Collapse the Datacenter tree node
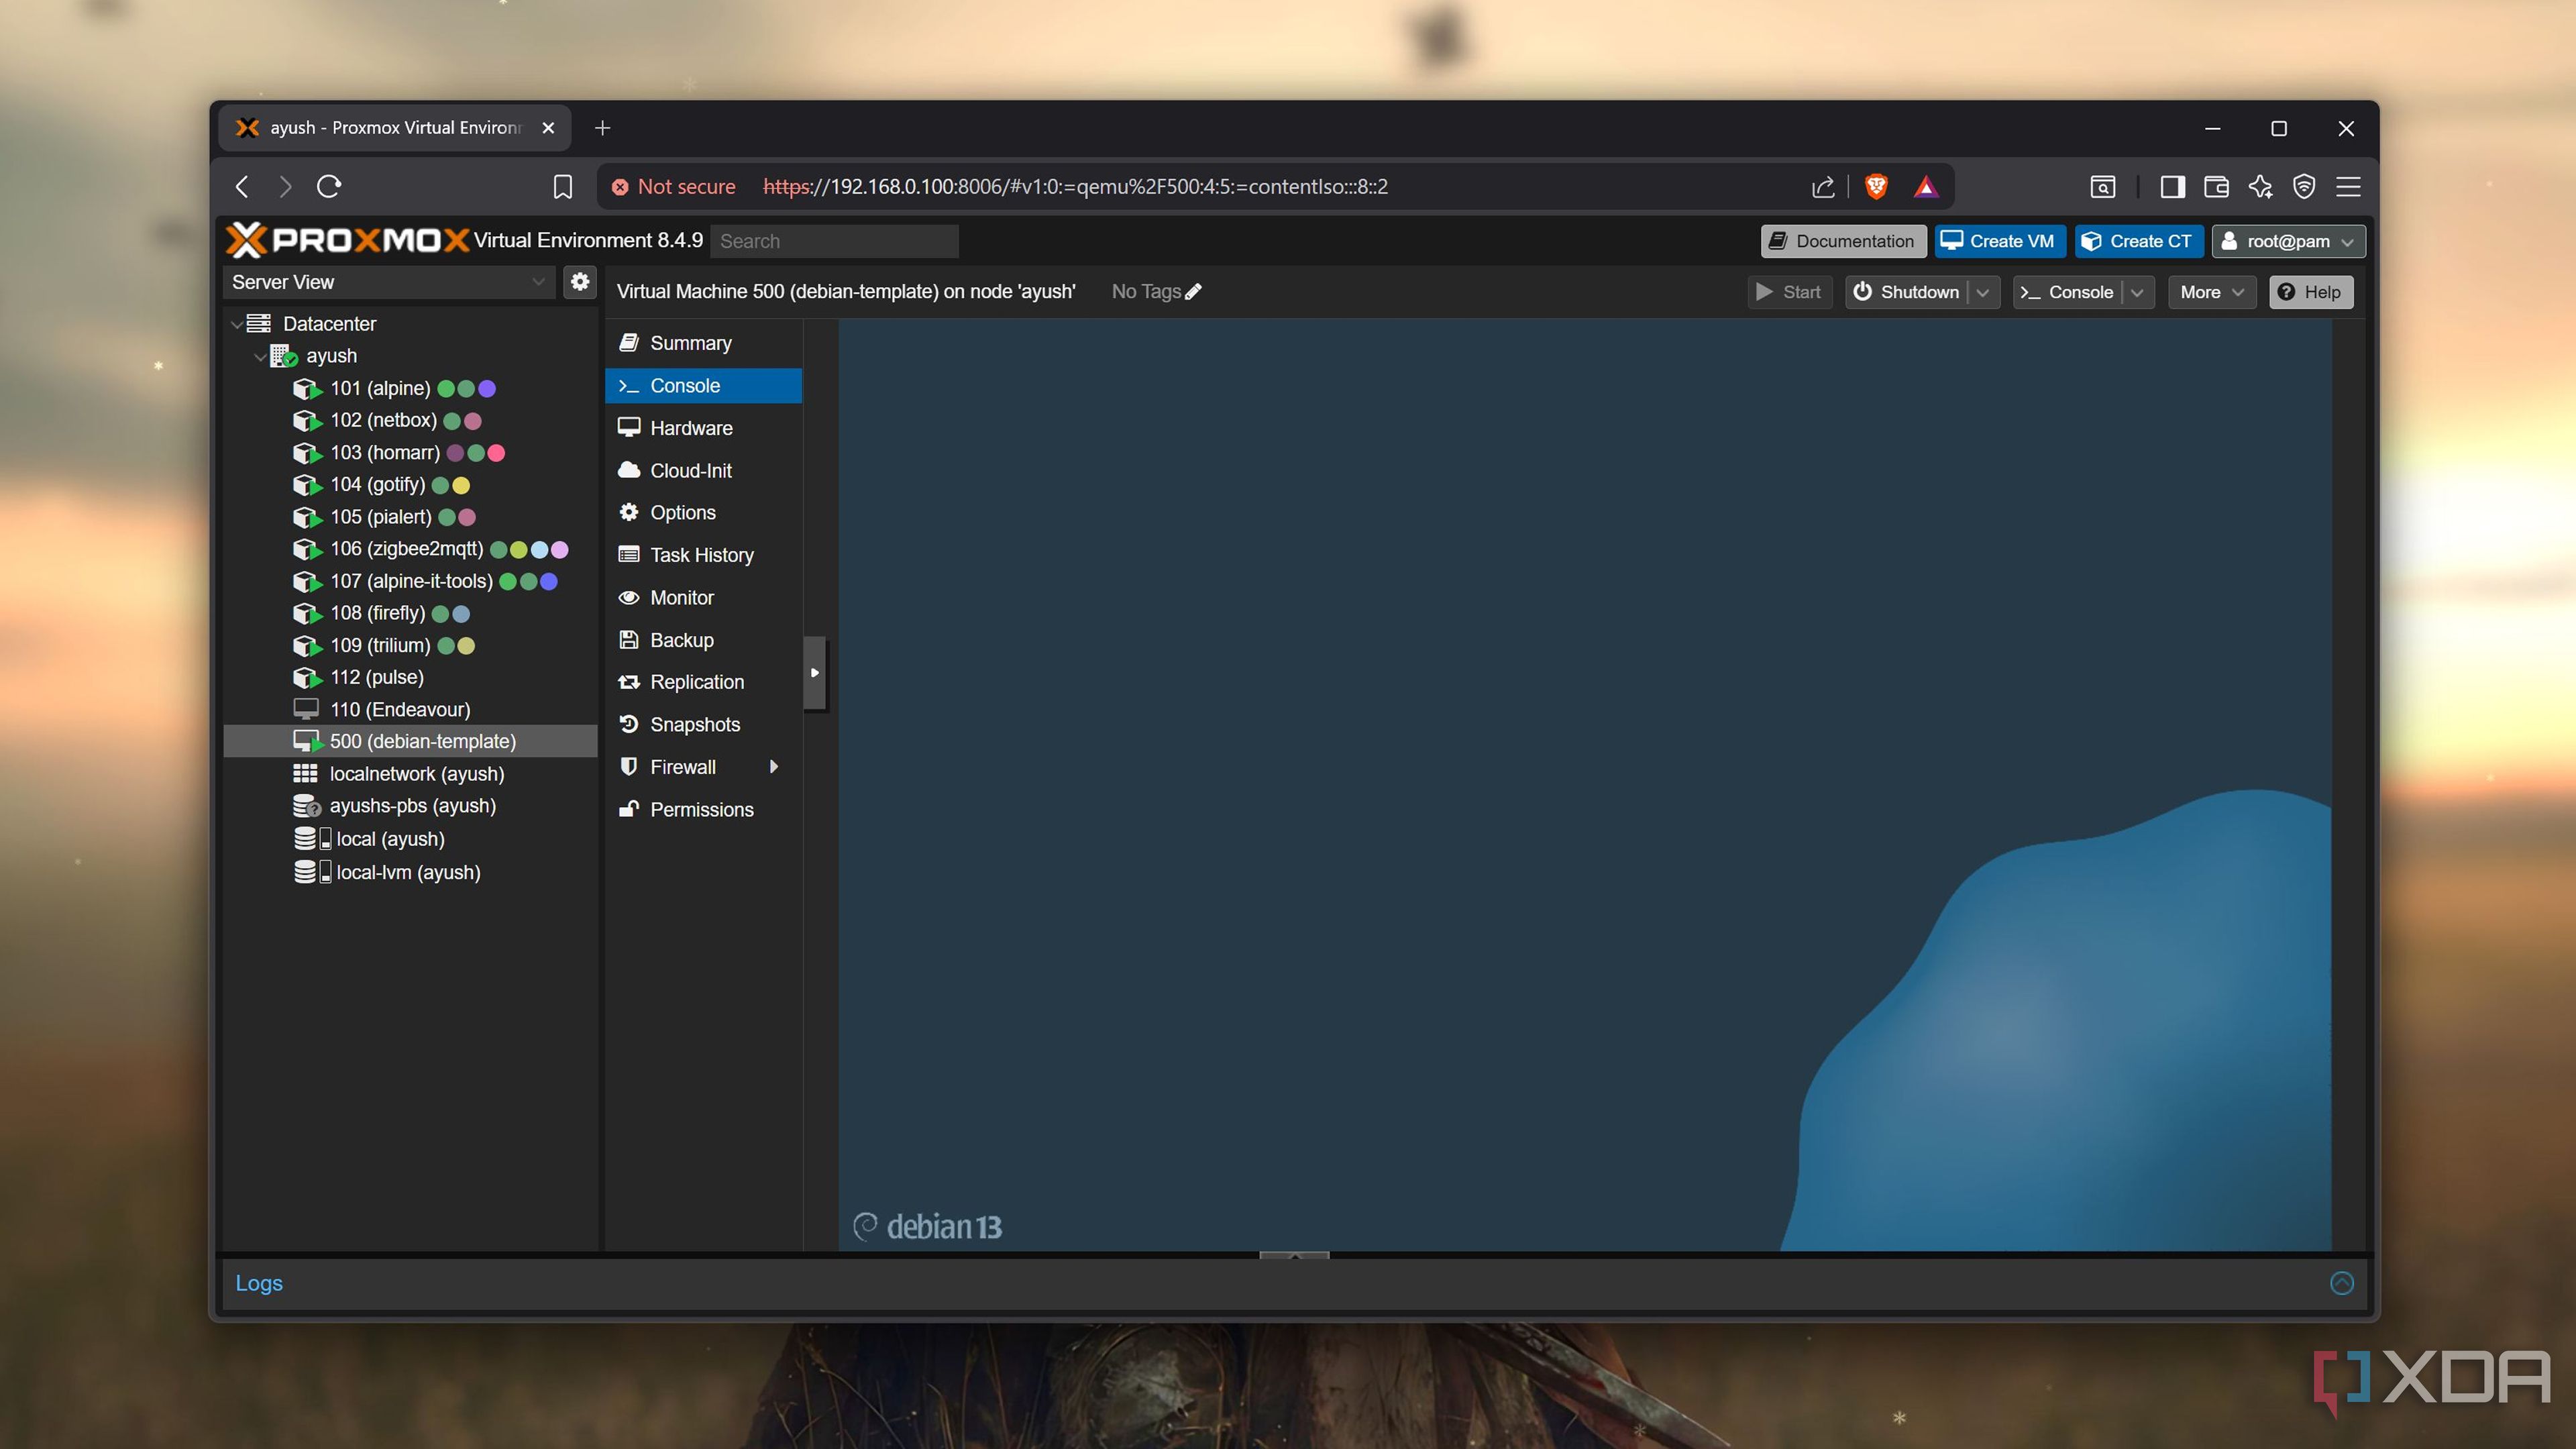 [x=236, y=324]
